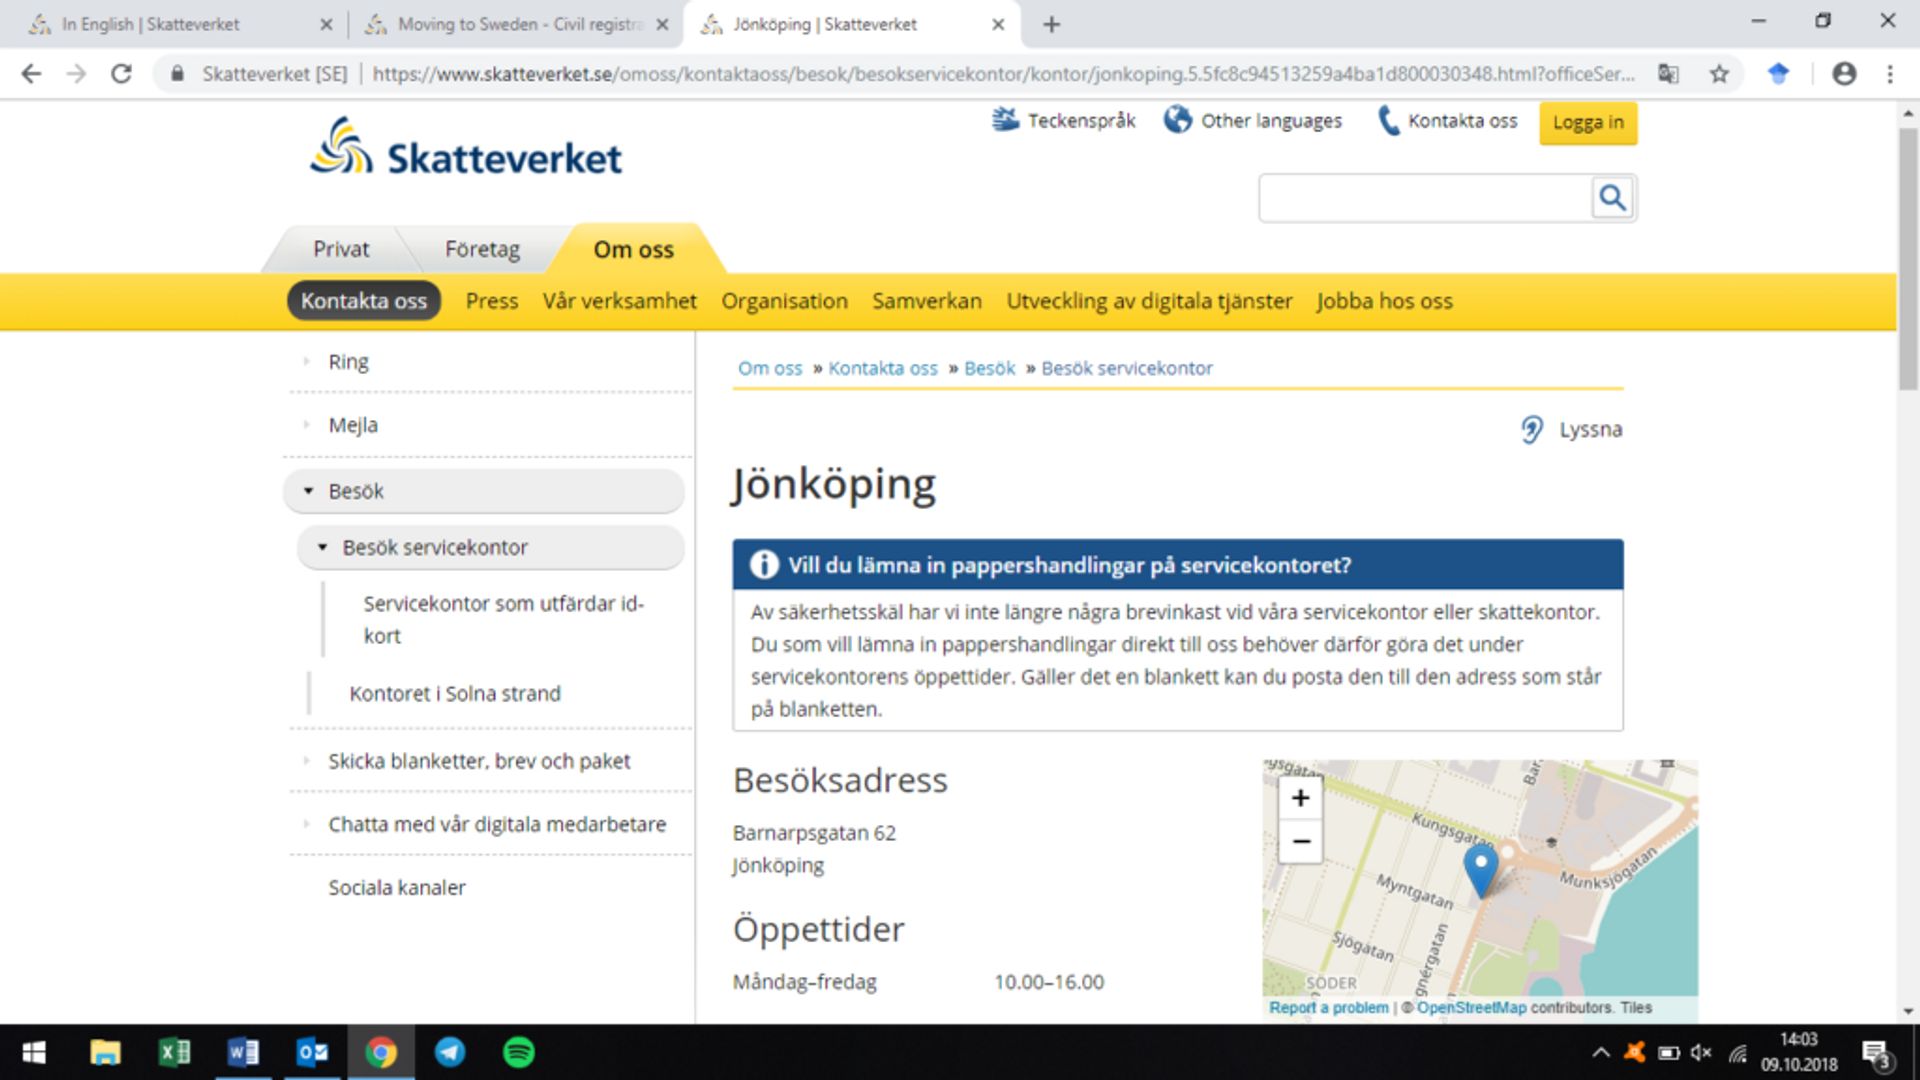This screenshot has width=1920, height=1080.
Task: Bookmark page with star icon
Action: point(1719,73)
